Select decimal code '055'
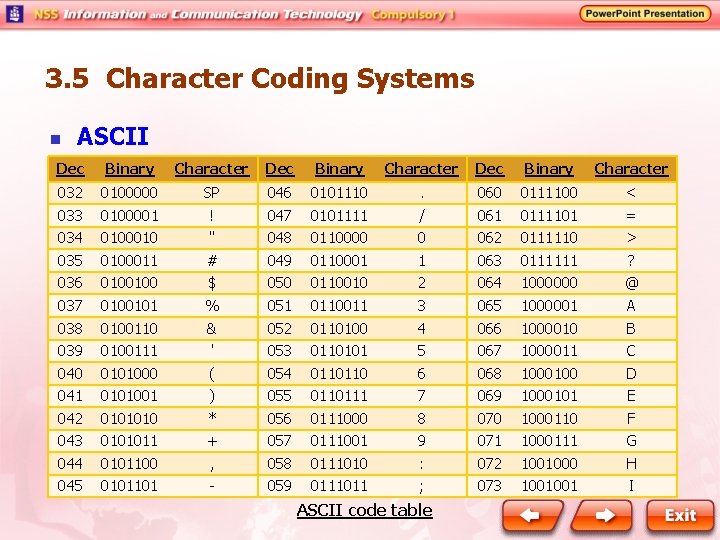Image resolution: width=720 pixels, height=540 pixels. point(279,396)
